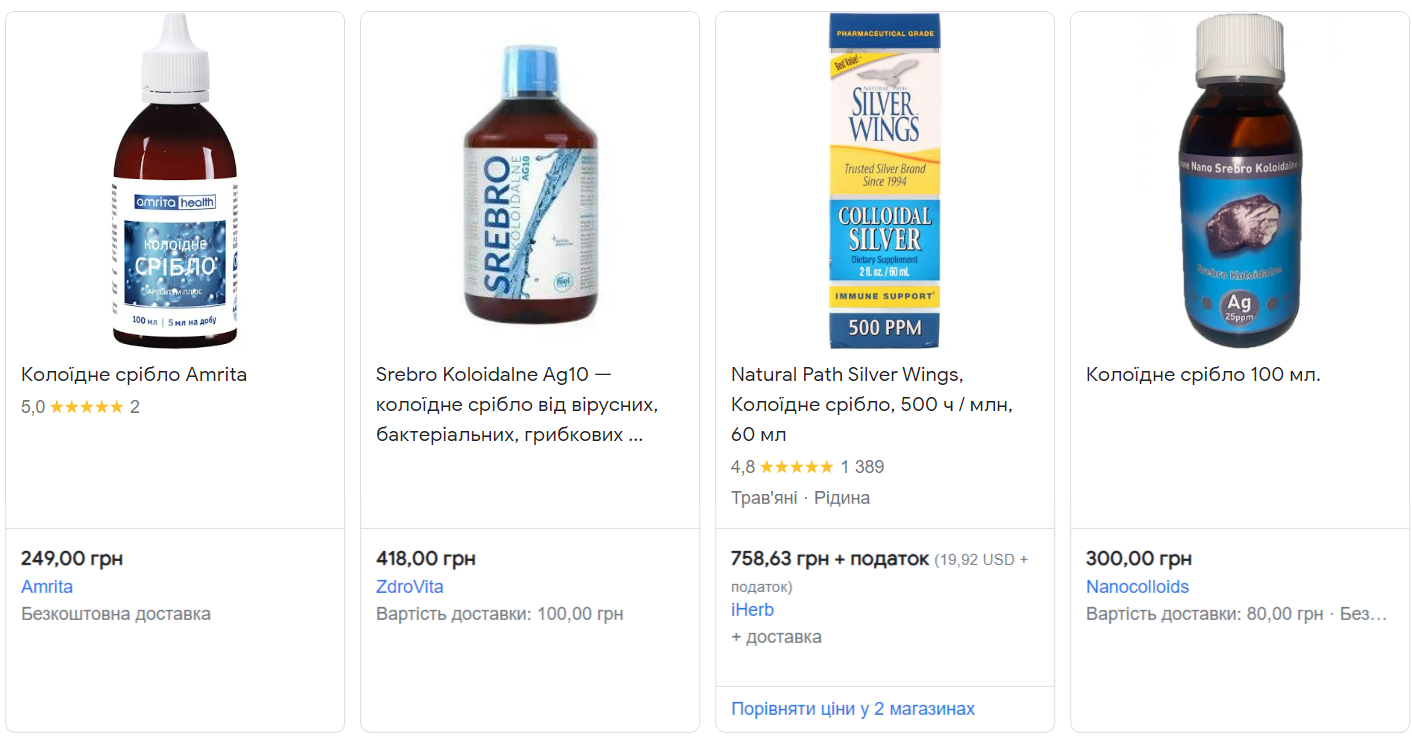Click the 418,00 грн price

(x=426, y=559)
